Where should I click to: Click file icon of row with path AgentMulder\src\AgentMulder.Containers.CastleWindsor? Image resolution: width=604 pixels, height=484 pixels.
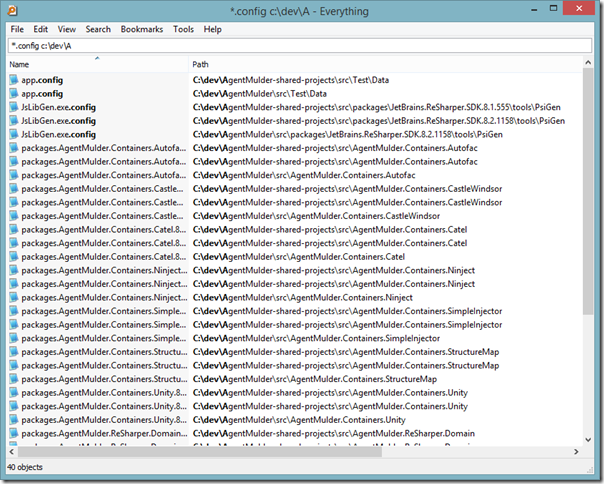pos(14,216)
